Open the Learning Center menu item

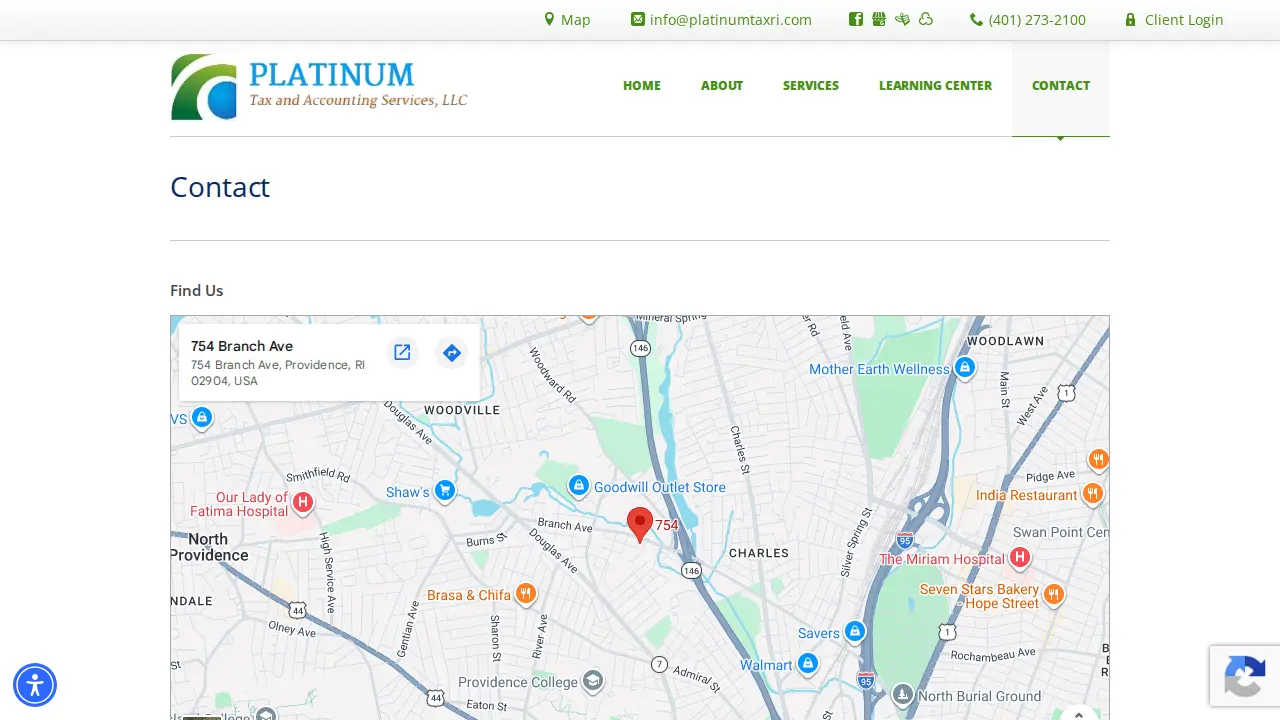pyautogui.click(x=935, y=86)
